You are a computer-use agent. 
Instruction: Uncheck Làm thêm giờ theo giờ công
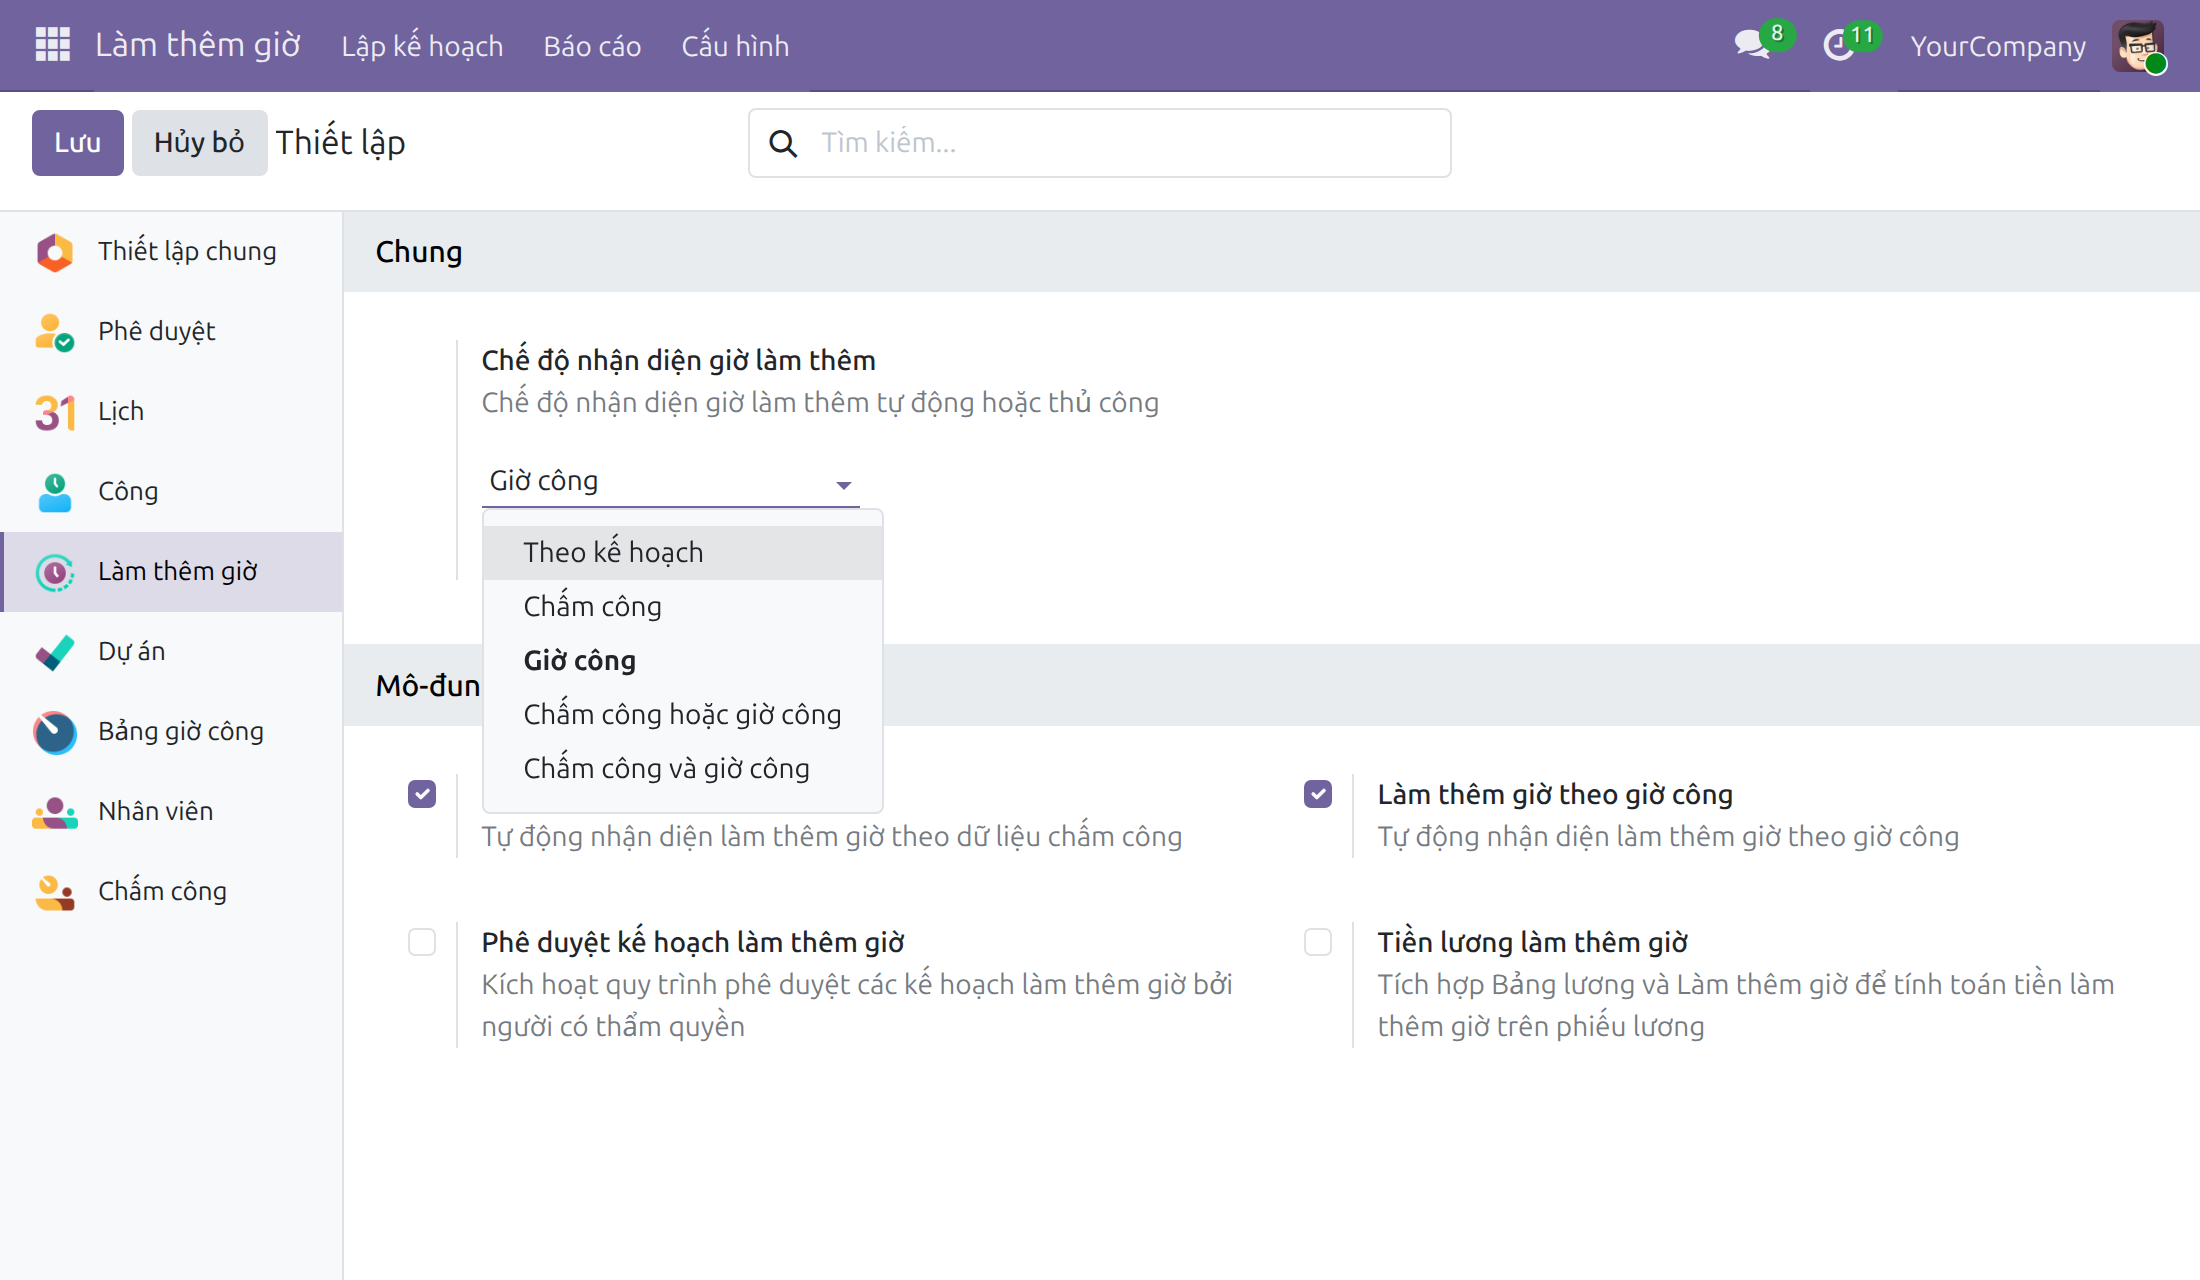tap(1318, 794)
